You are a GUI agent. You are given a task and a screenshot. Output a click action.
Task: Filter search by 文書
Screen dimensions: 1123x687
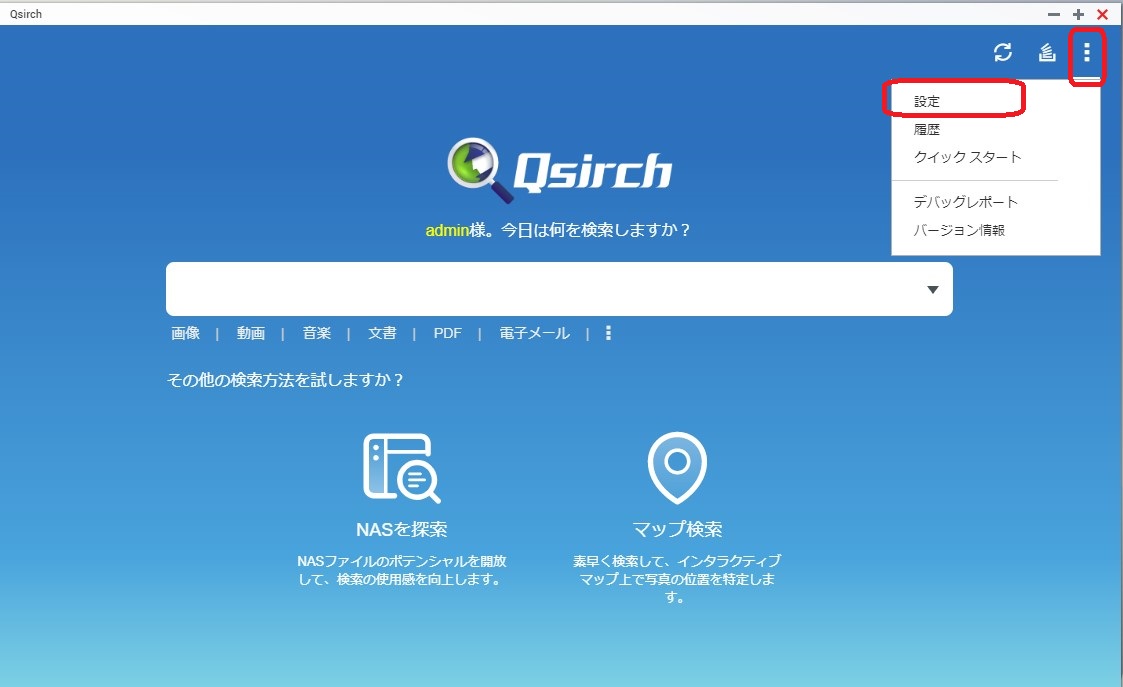click(x=382, y=333)
